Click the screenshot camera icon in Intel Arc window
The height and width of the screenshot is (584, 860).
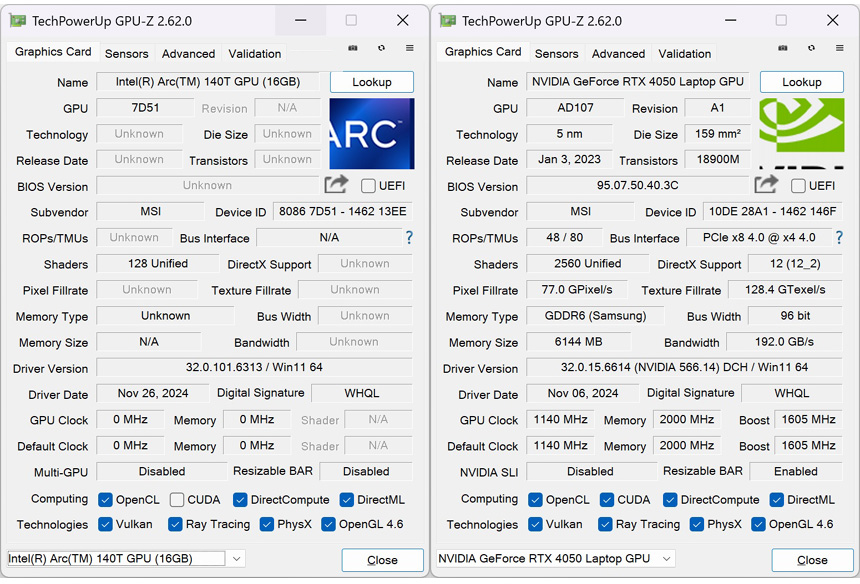coord(353,48)
